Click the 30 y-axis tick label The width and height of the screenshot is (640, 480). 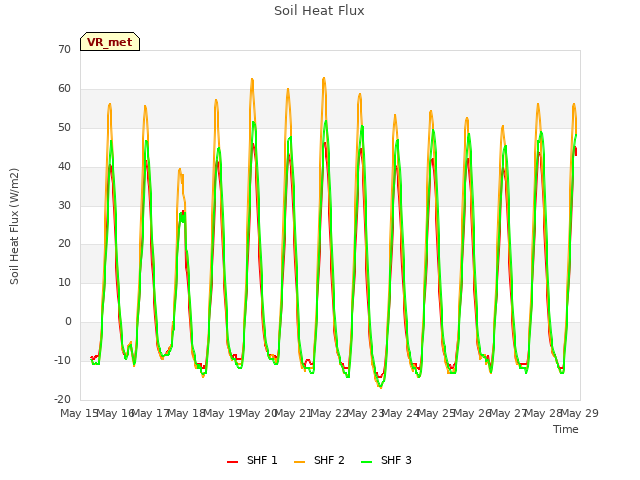tap(64, 205)
